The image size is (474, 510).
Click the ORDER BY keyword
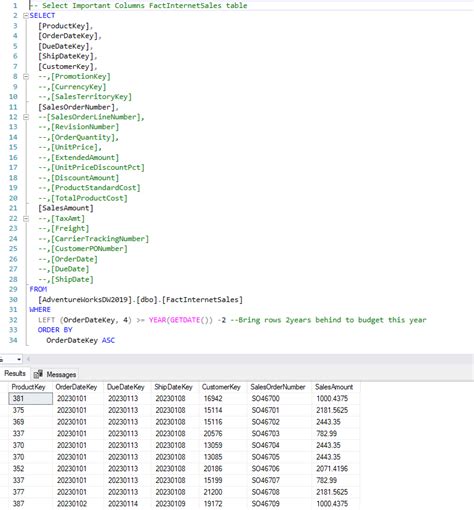tap(55, 330)
